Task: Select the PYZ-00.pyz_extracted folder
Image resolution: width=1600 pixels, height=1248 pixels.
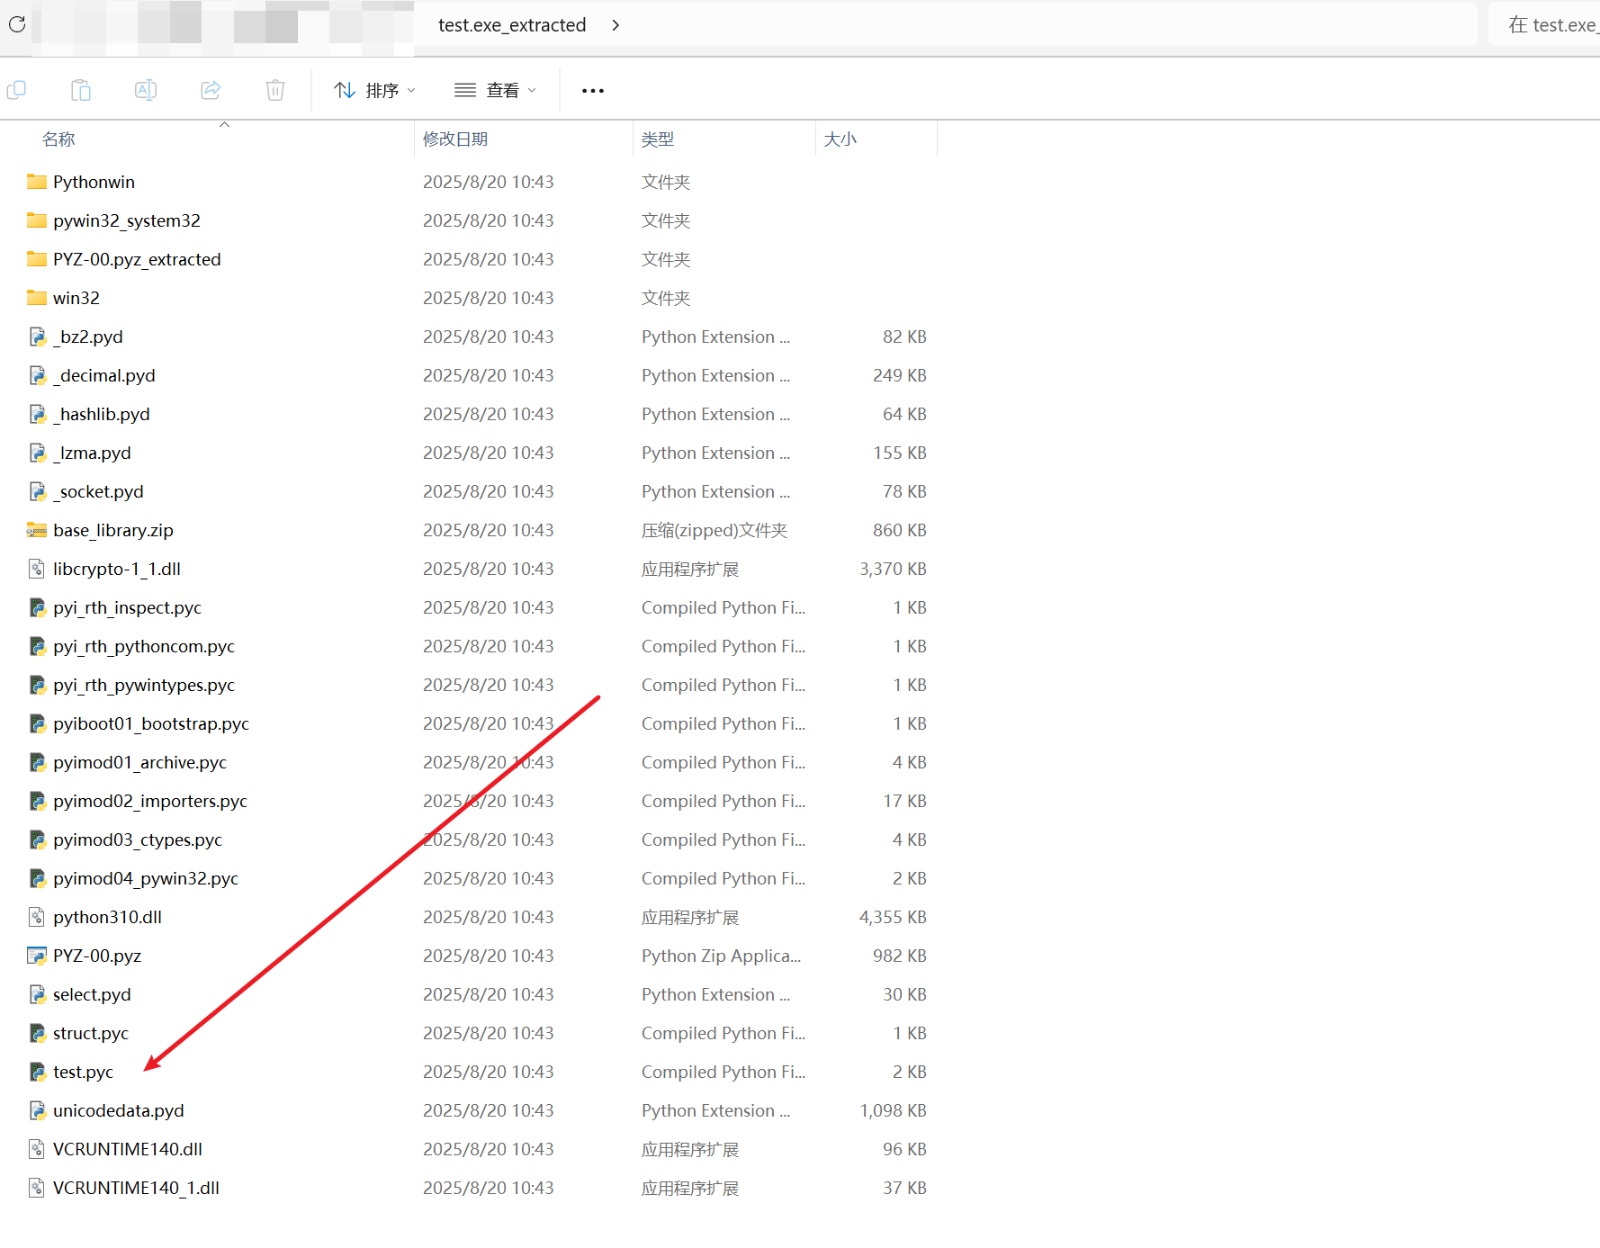Action: pos(137,260)
